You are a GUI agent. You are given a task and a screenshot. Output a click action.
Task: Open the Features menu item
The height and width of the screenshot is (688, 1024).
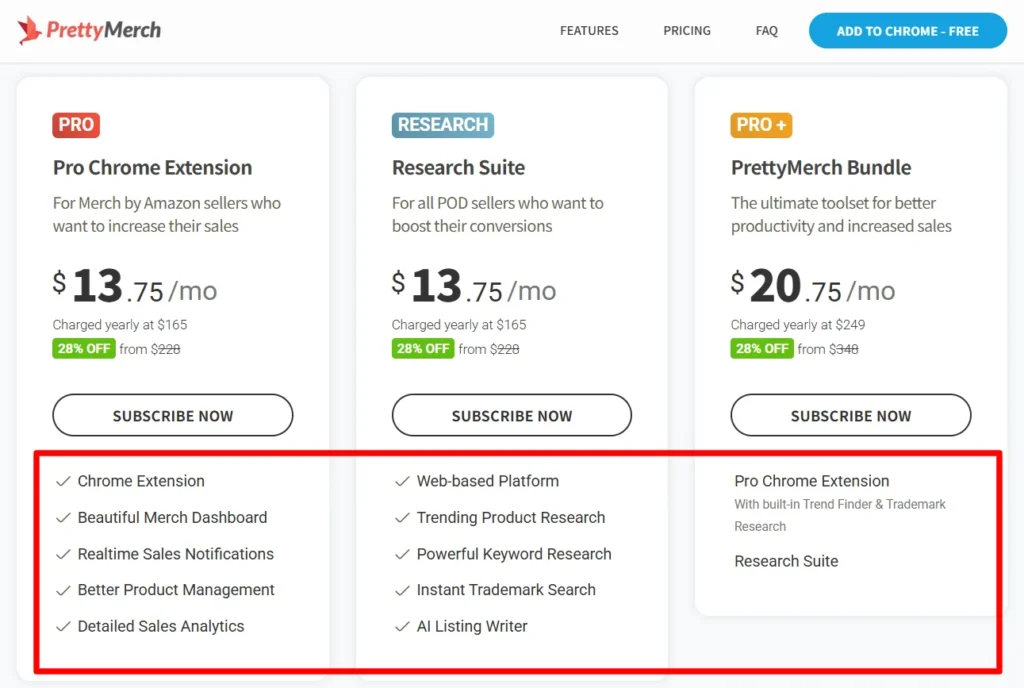pos(589,31)
